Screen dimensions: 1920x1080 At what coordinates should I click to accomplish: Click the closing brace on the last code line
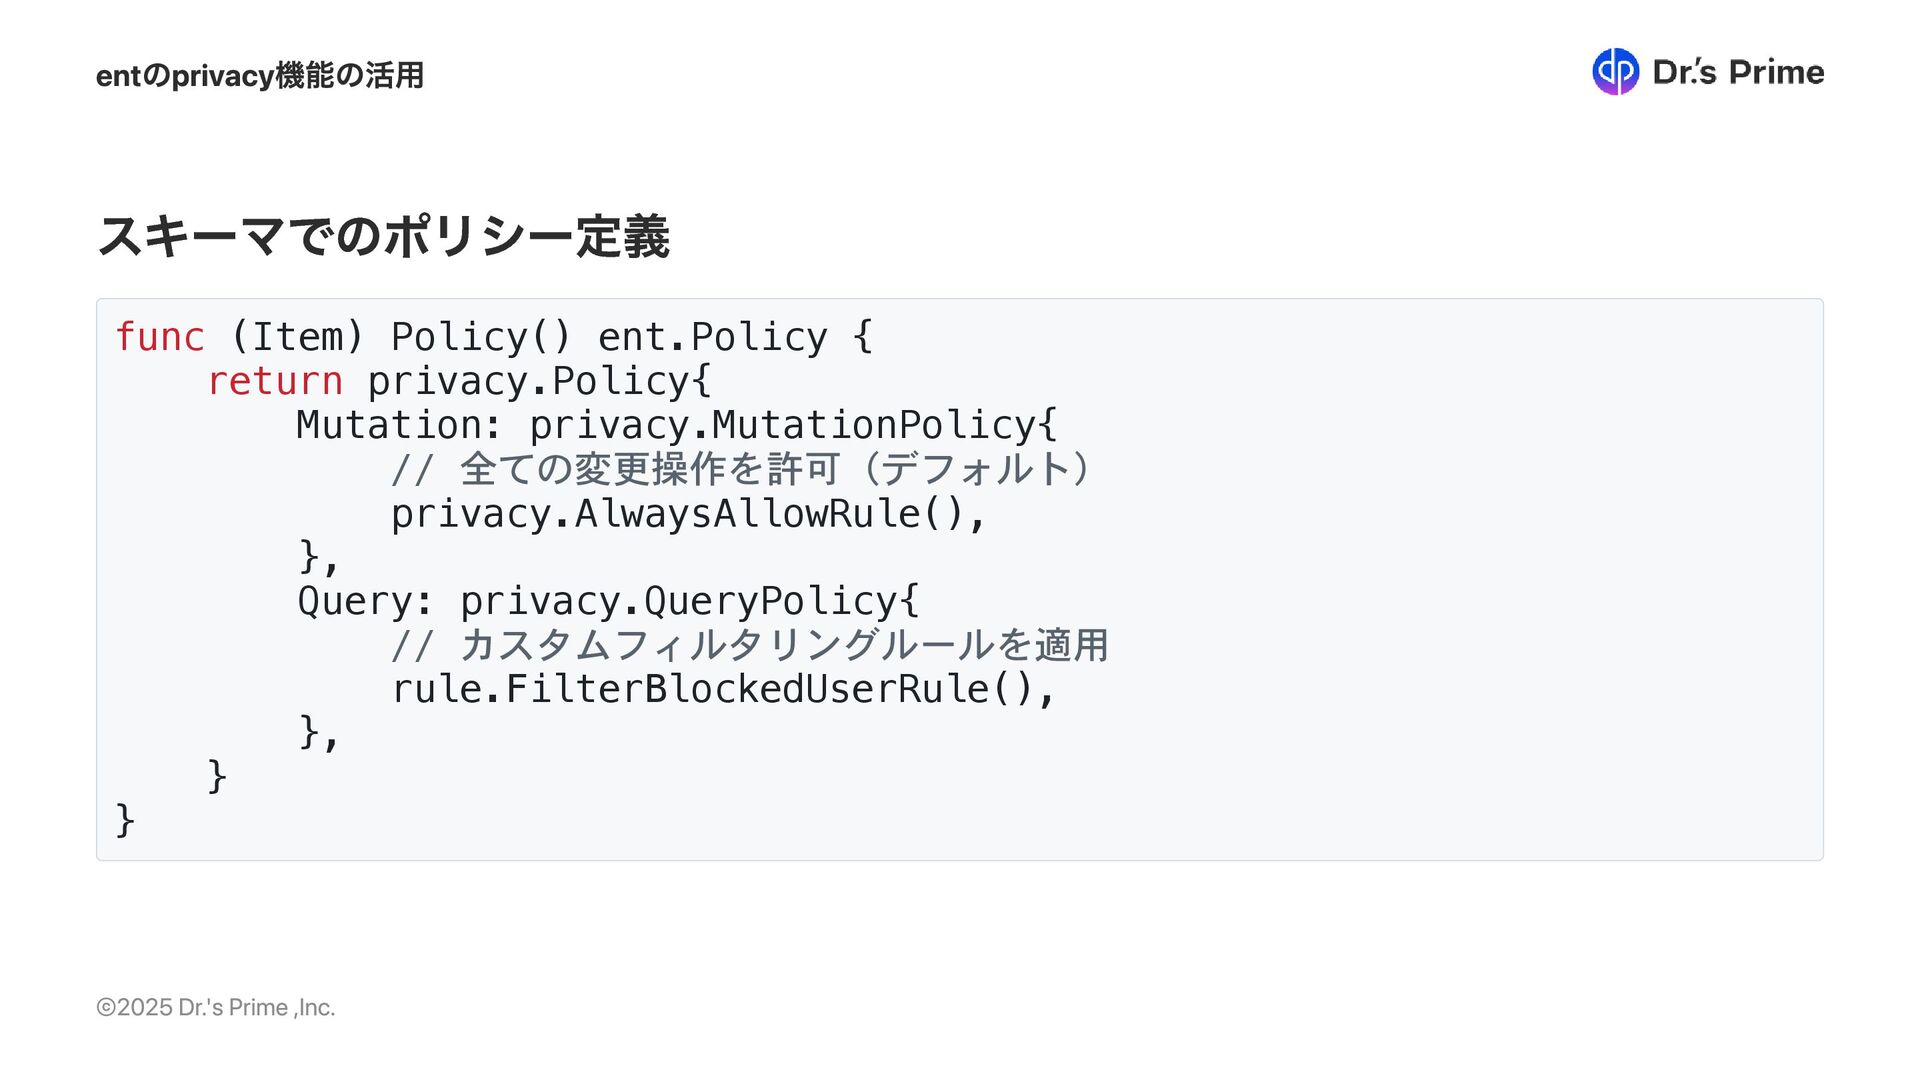[x=125, y=820]
